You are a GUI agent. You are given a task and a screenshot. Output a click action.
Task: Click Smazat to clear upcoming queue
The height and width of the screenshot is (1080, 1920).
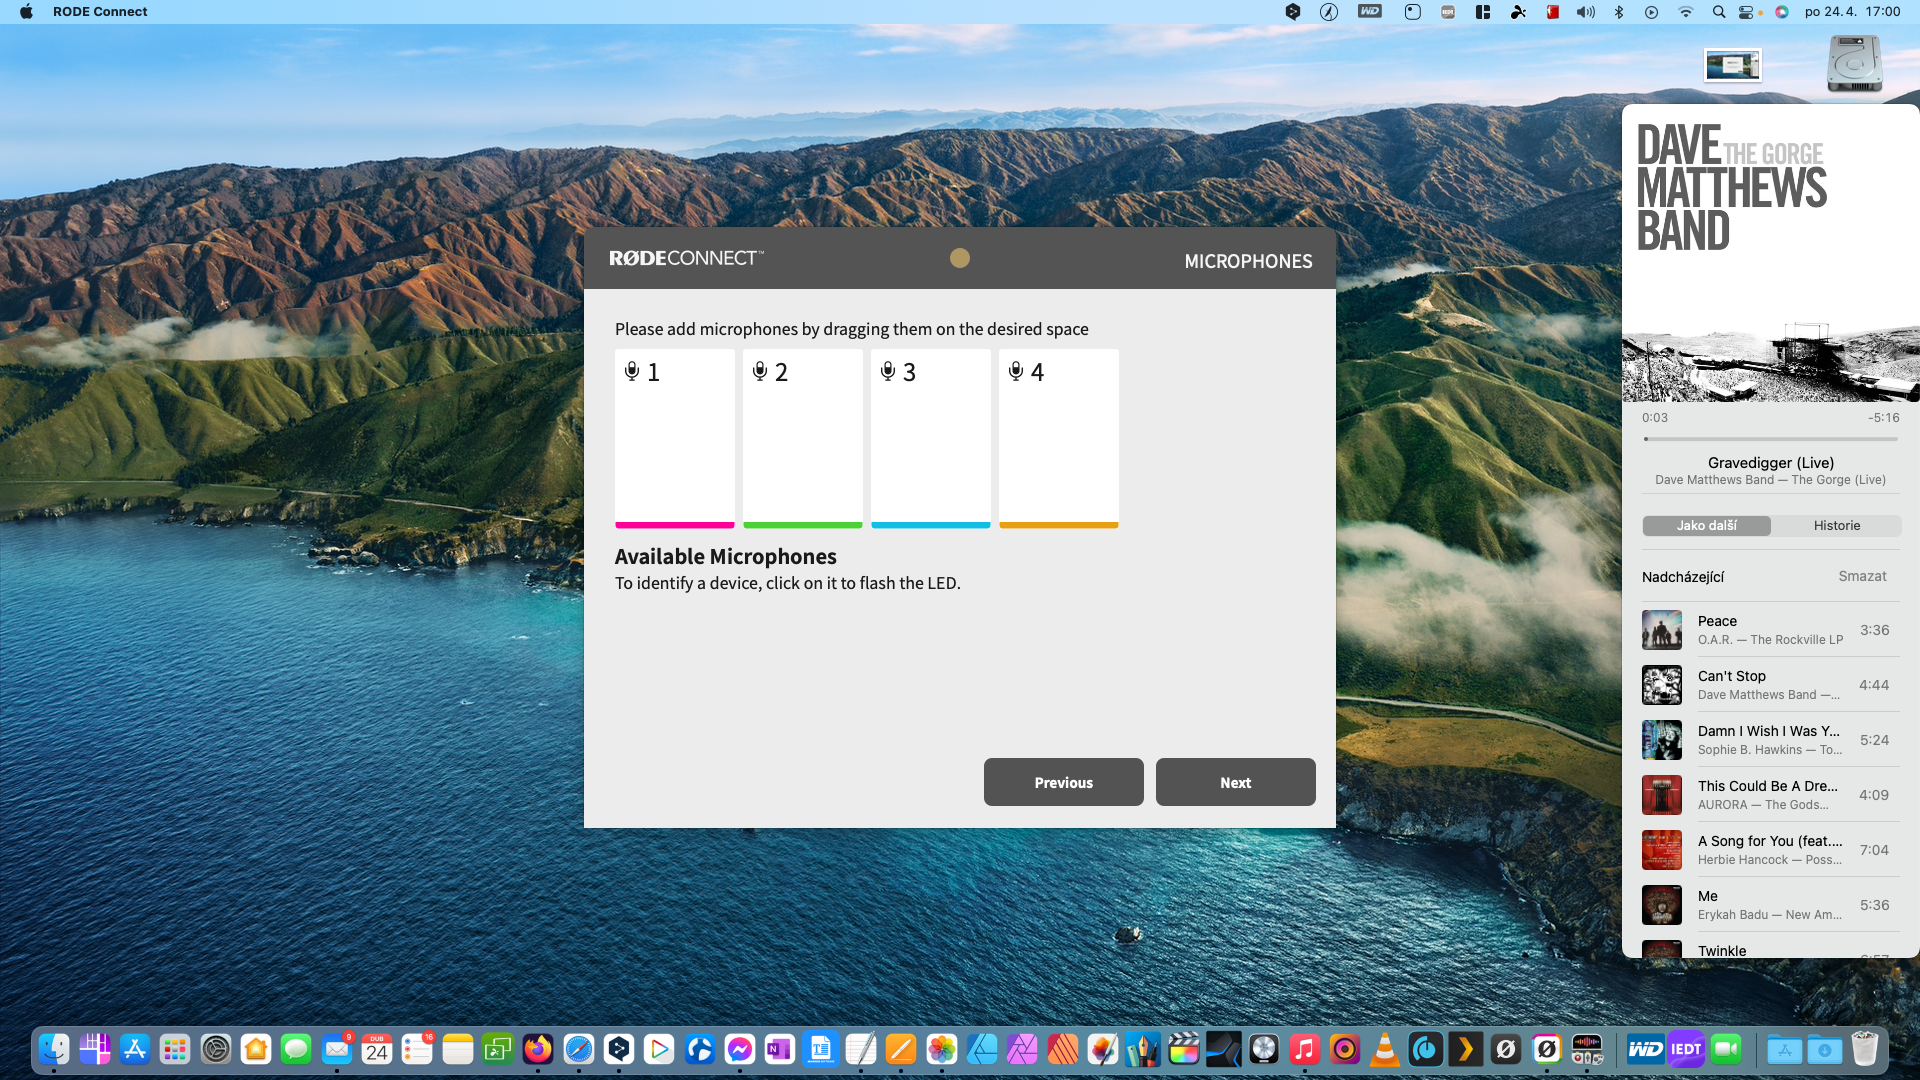[1862, 577]
